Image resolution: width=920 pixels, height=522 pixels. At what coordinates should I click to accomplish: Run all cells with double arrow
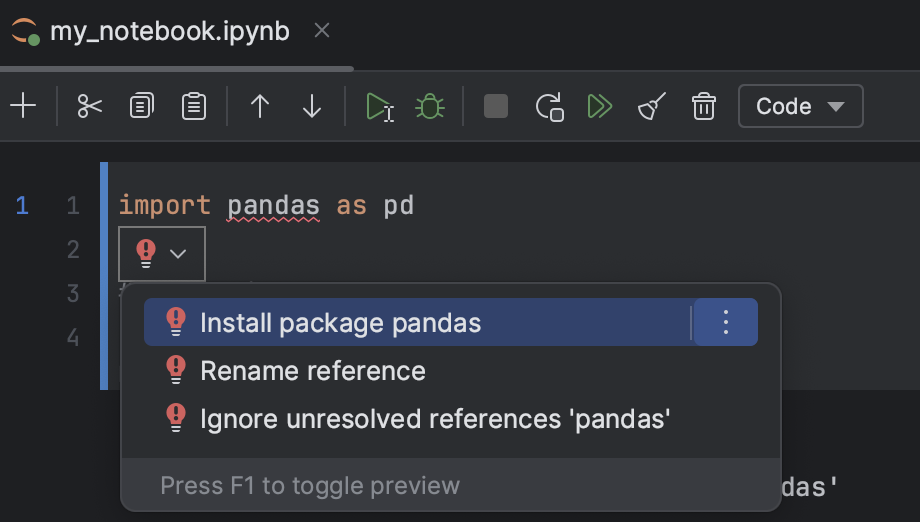[x=600, y=106]
